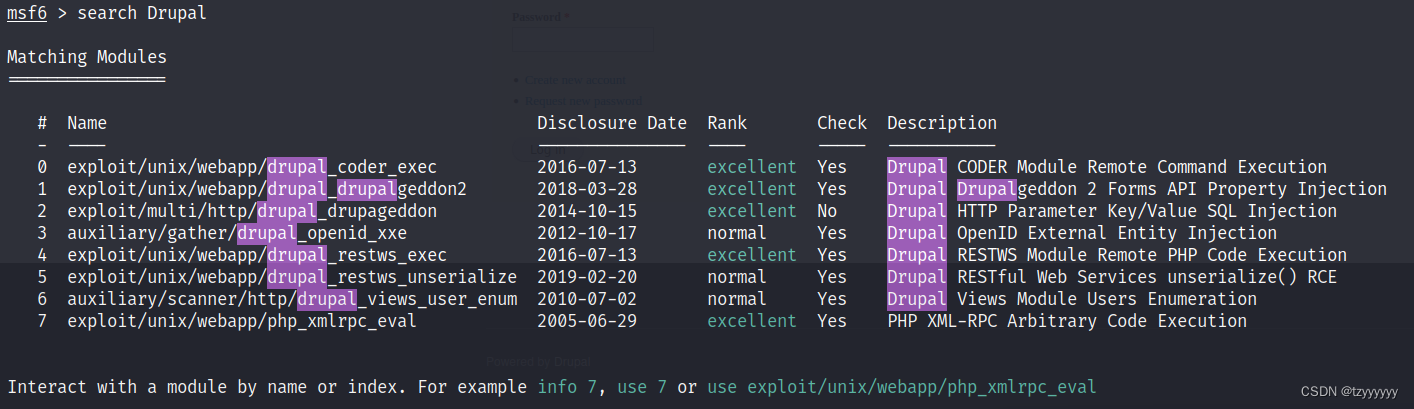1414x409 pixels.
Task: Click description 'RESTful Web Services unserialize() RCE'
Action: click(1147, 277)
